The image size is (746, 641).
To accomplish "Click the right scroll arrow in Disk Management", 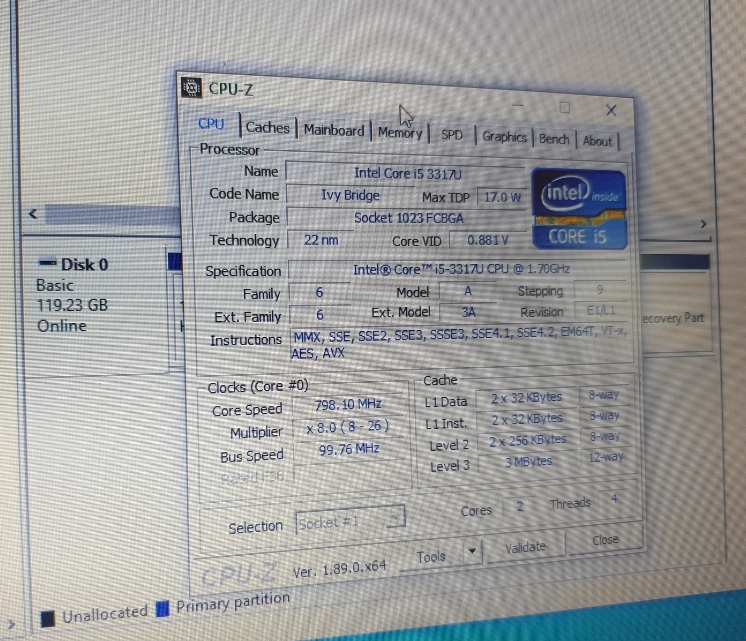I will click(703, 223).
